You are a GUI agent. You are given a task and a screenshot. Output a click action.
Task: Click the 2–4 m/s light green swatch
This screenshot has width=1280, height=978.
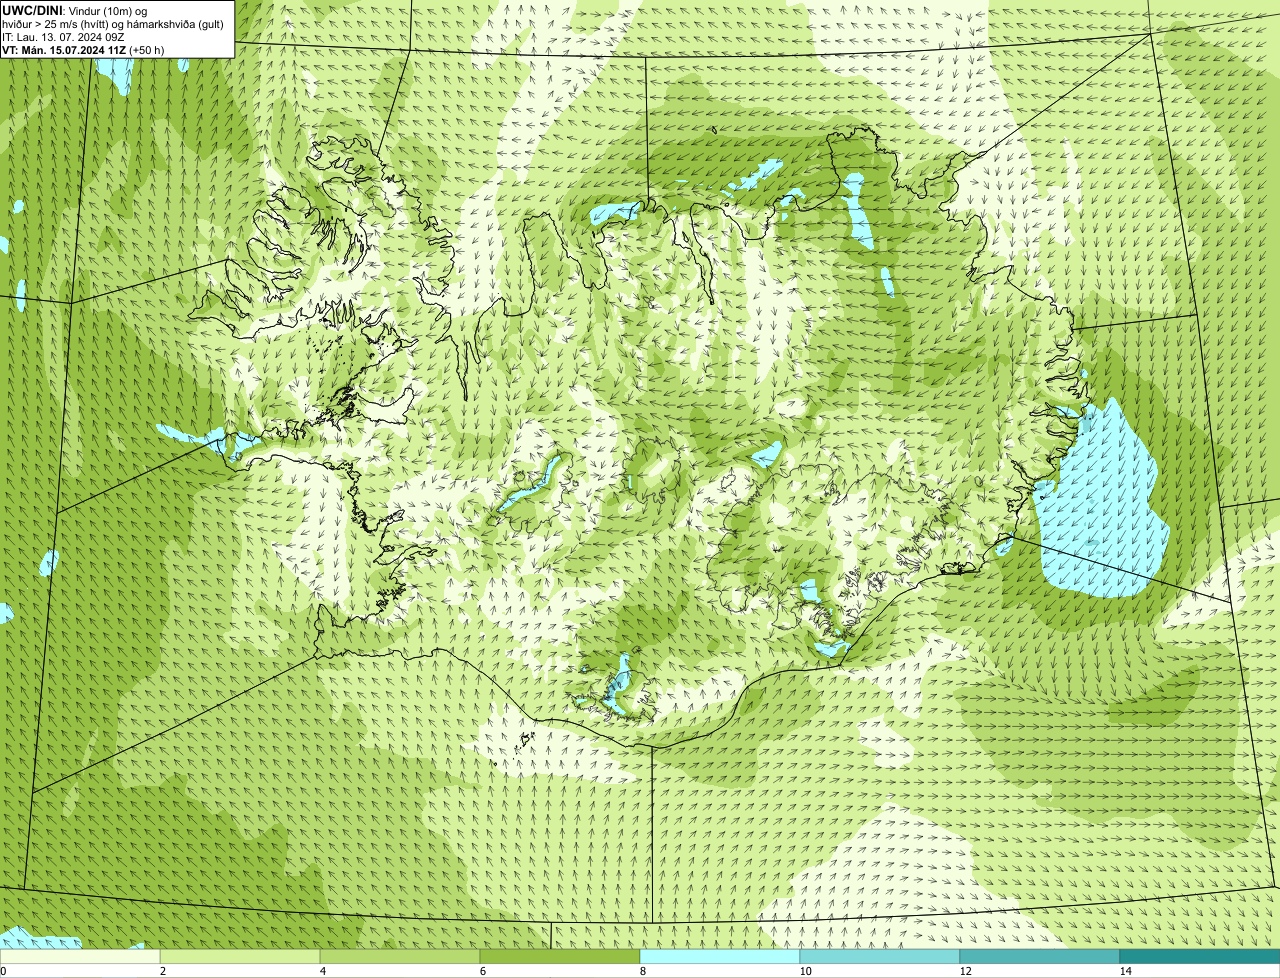coord(240,956)
